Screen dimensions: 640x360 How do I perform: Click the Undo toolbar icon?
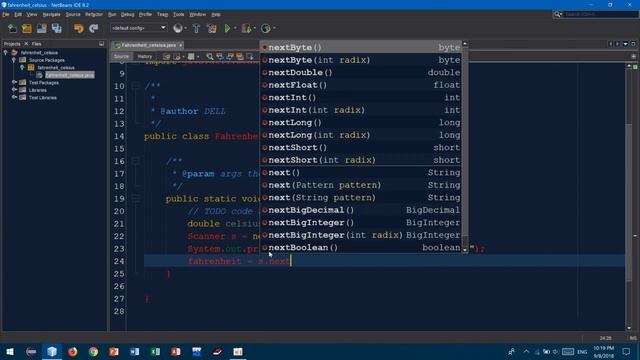pyautogui.click(x=78, y=28)
